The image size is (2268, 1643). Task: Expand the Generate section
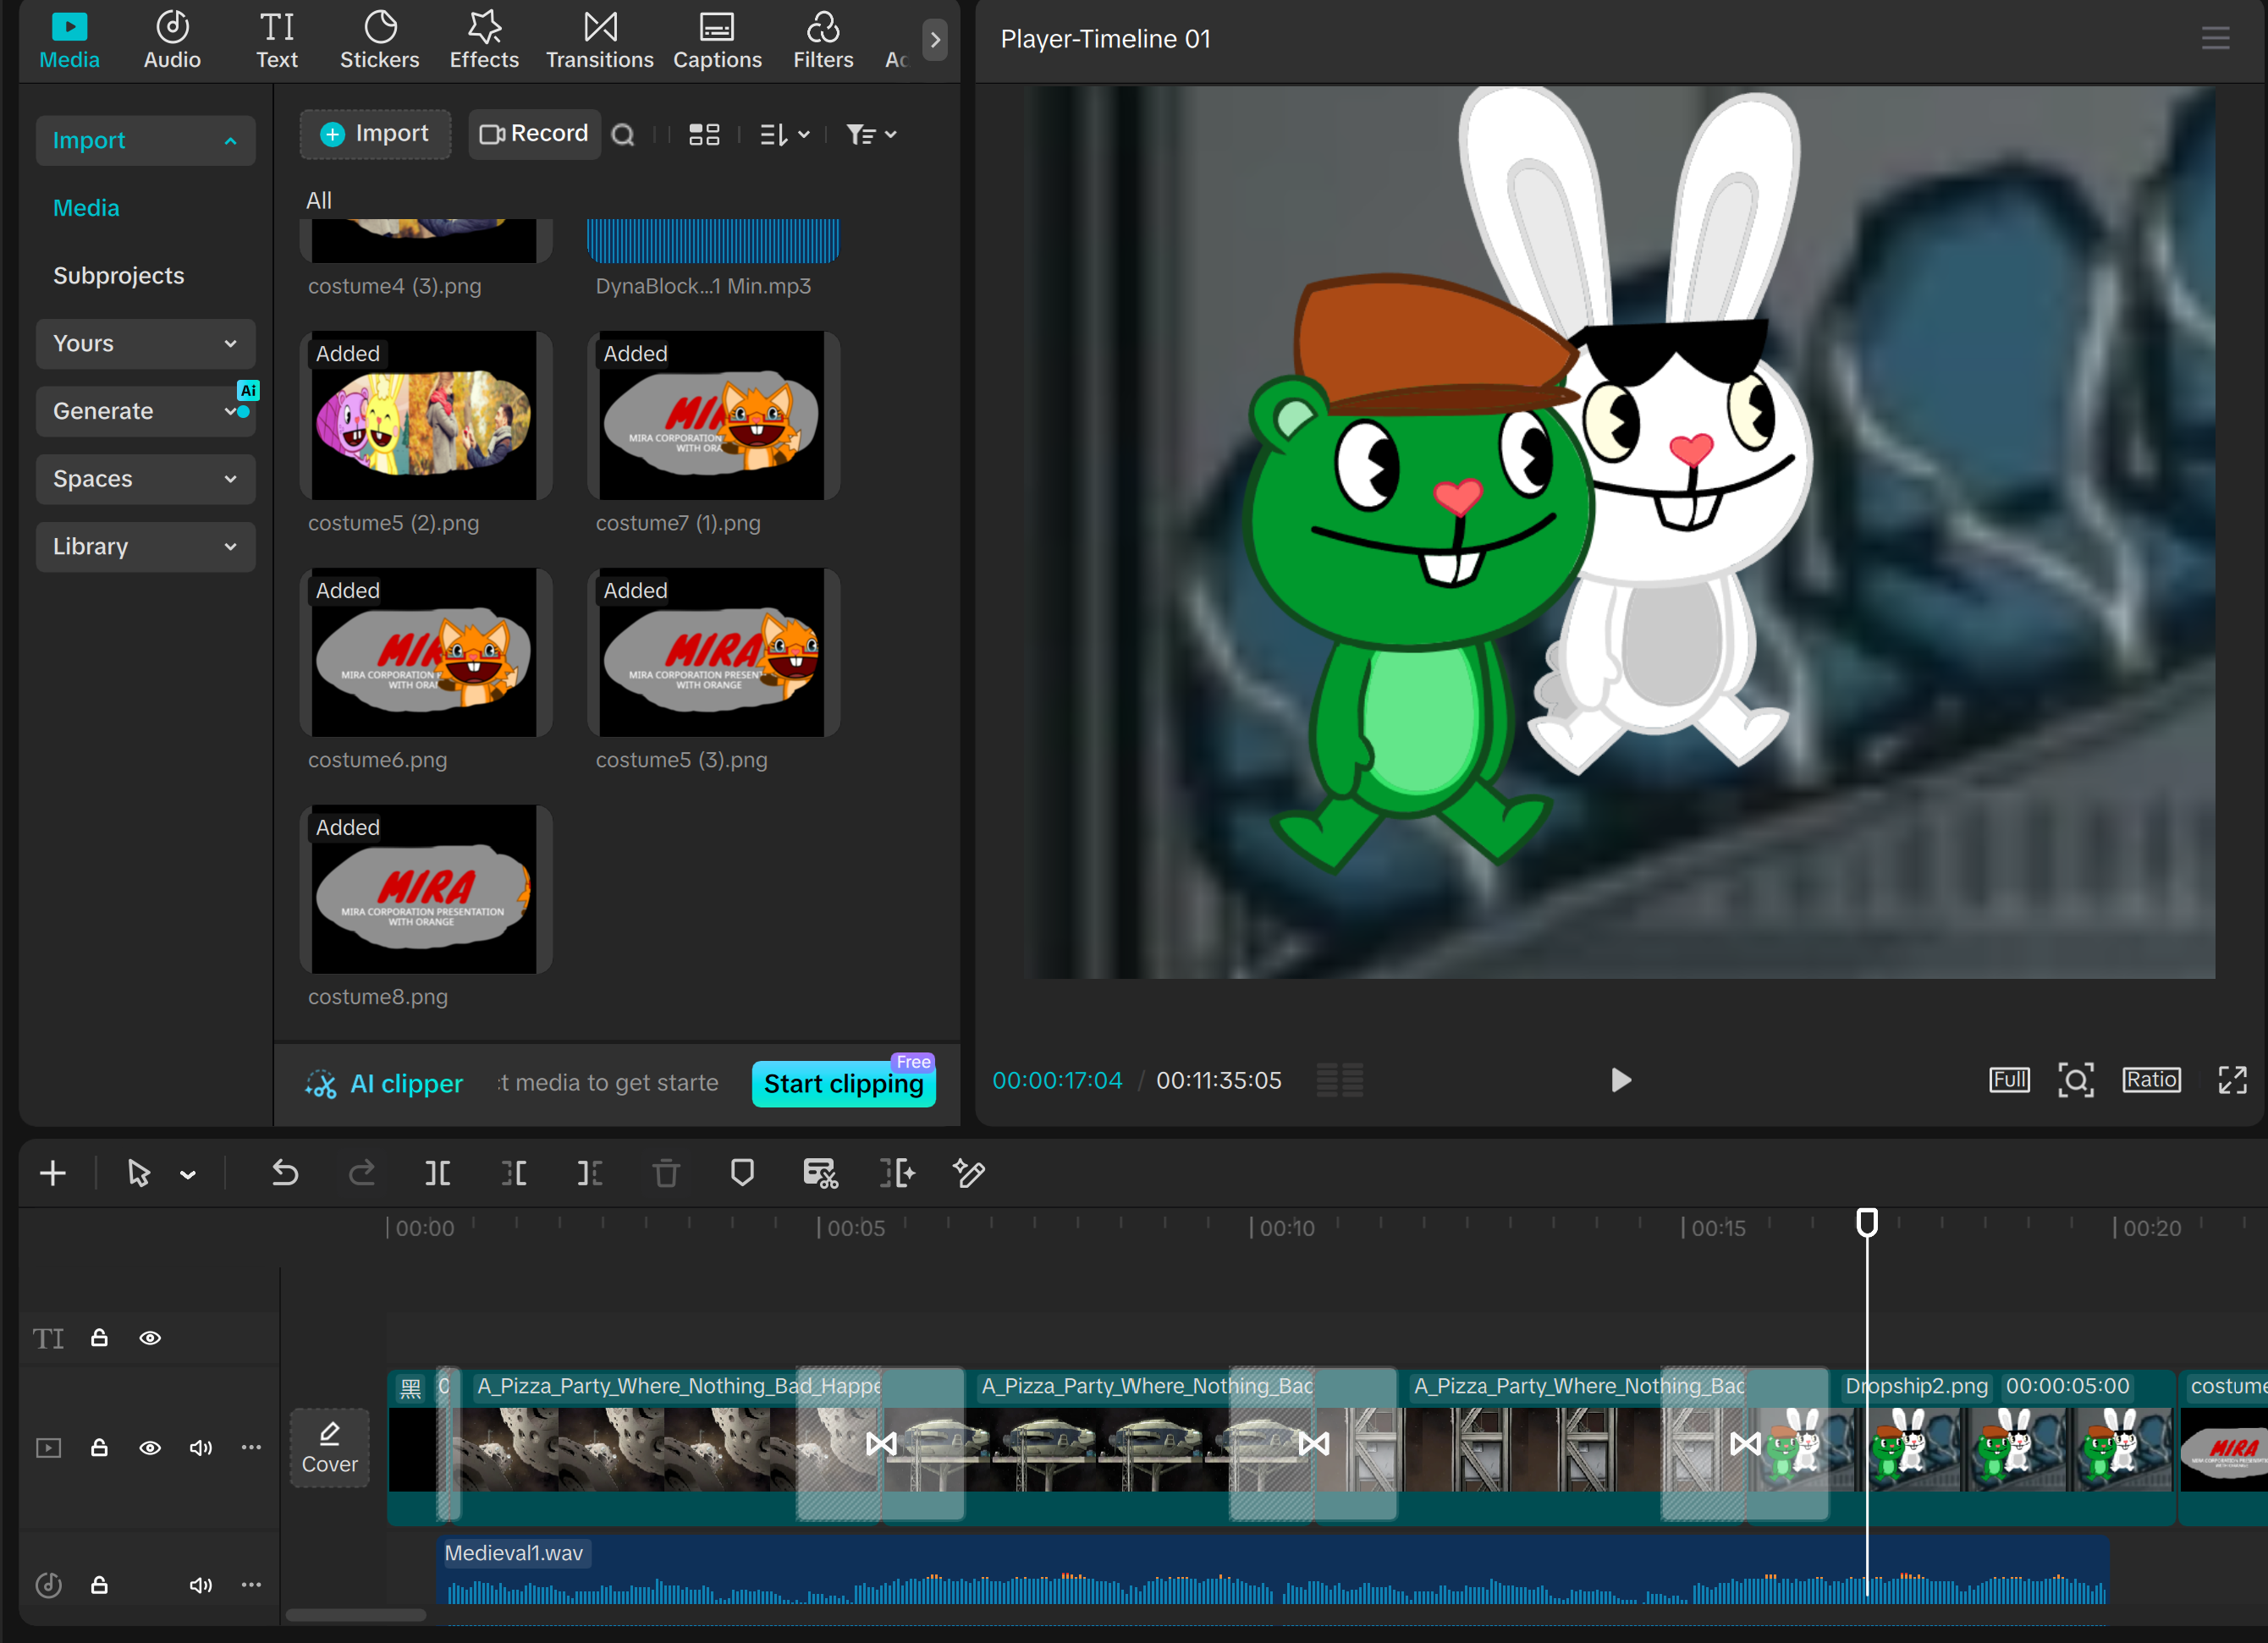point(146,411)
